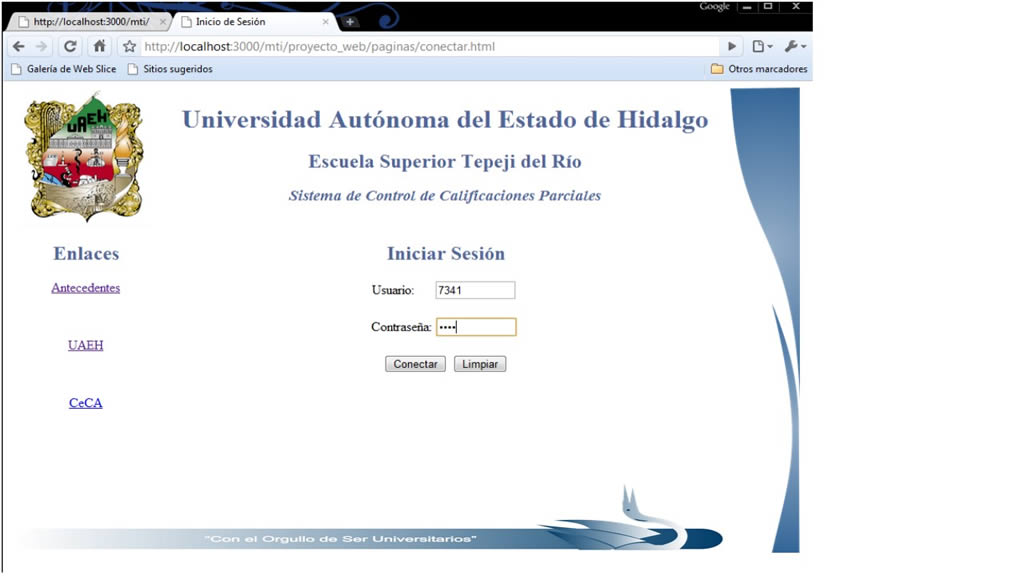1024x576 pixels.
Task: Clear the form with 'Limpiar'
Action: point(480,364)
